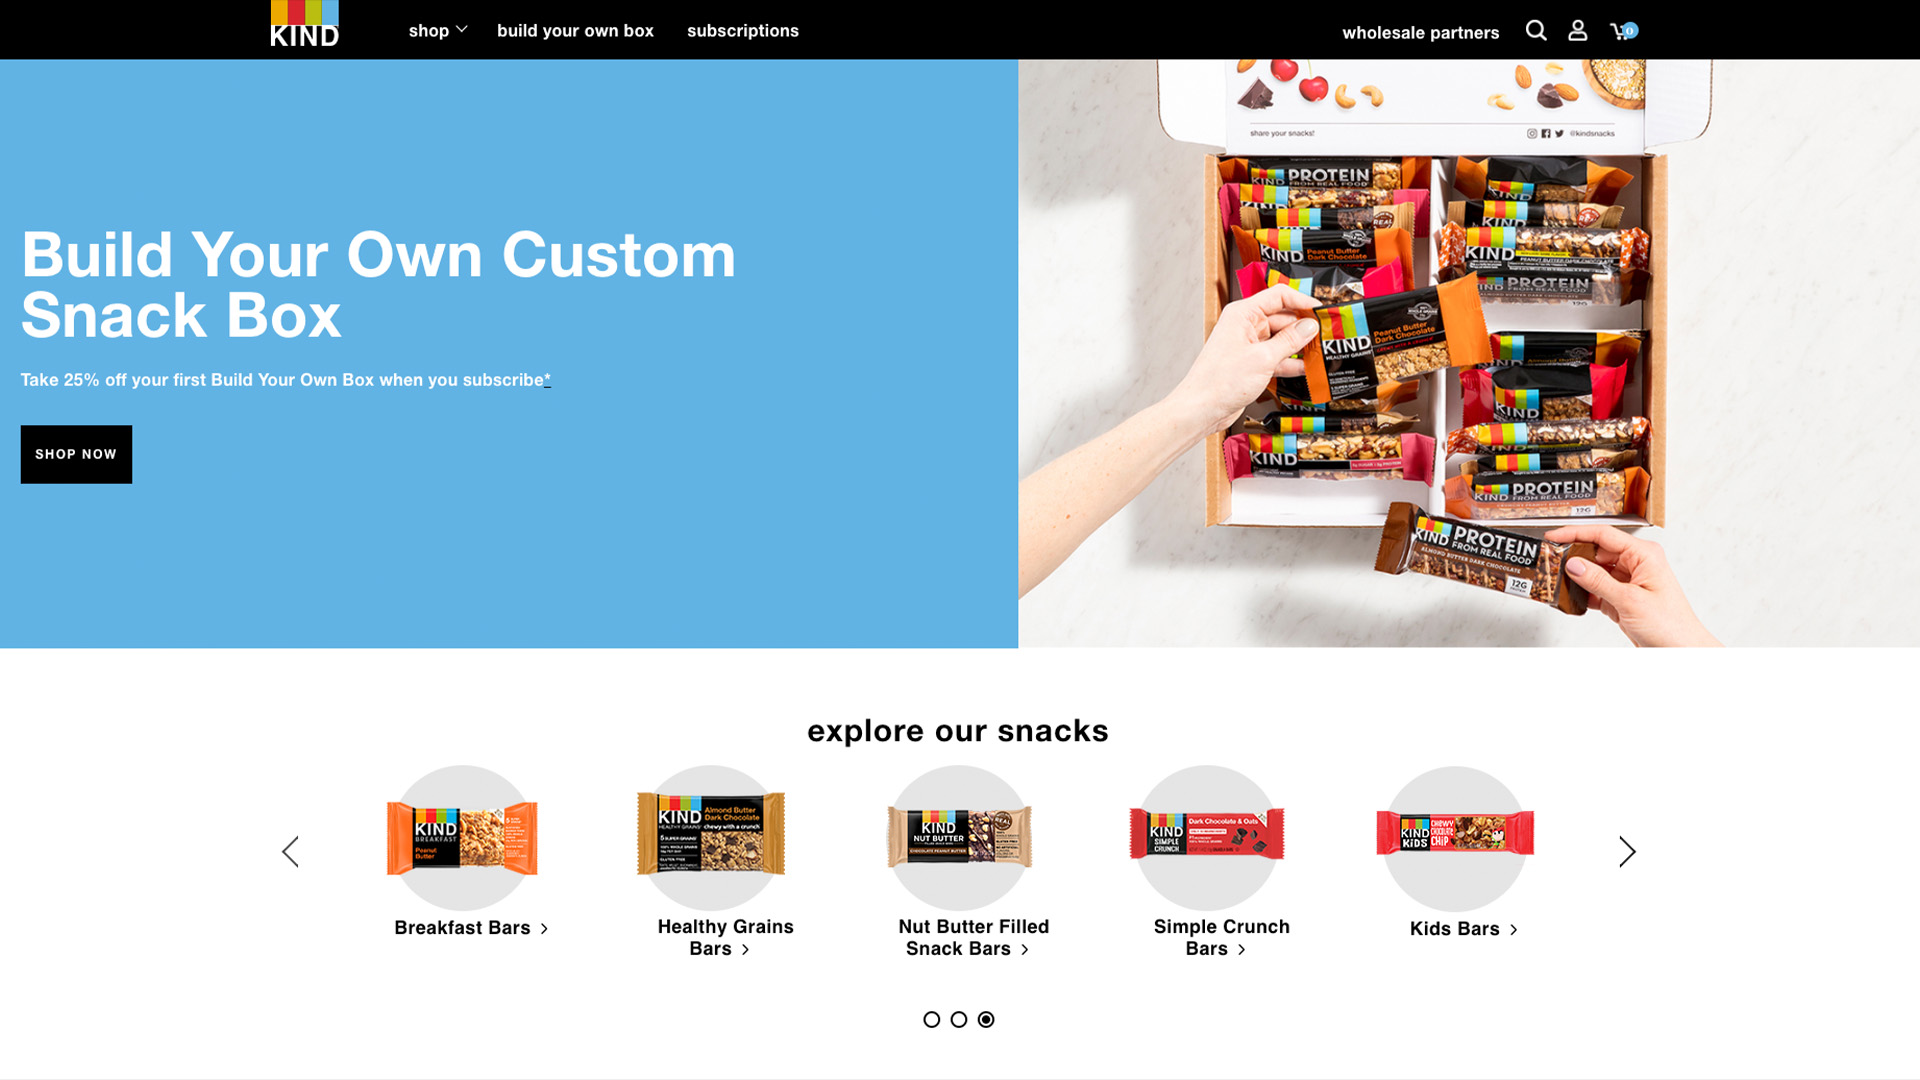Click the Subscriptions menu item
Image resolution: width=1920 pixels, height=1080 pixels.
pos(744,29)
